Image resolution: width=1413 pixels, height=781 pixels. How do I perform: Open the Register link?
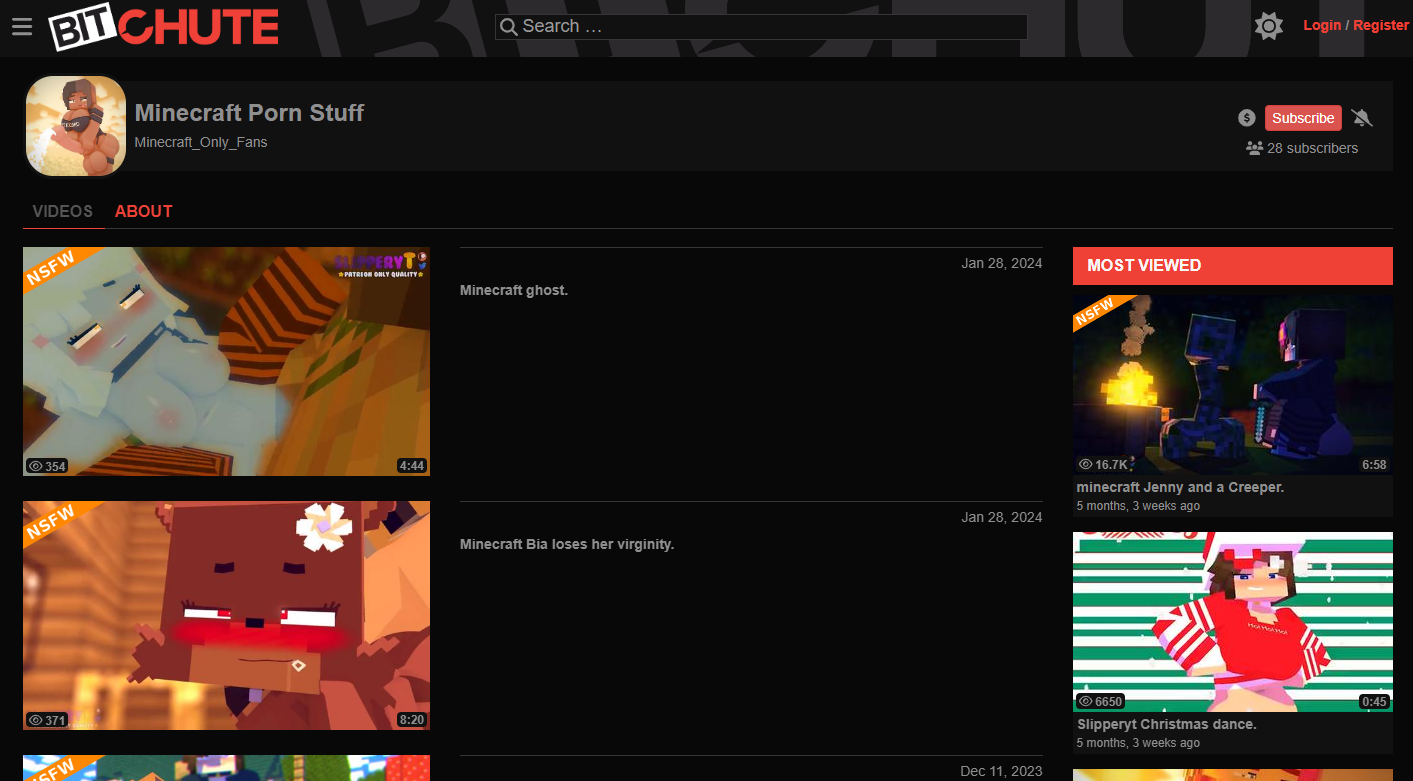point(1381,25)
